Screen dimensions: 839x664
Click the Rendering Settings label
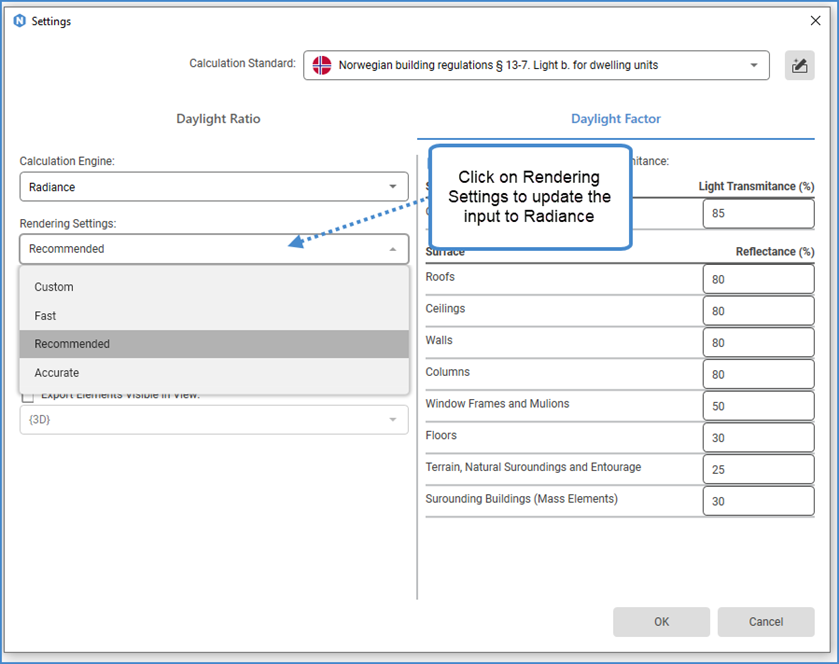tap(68, 224)
